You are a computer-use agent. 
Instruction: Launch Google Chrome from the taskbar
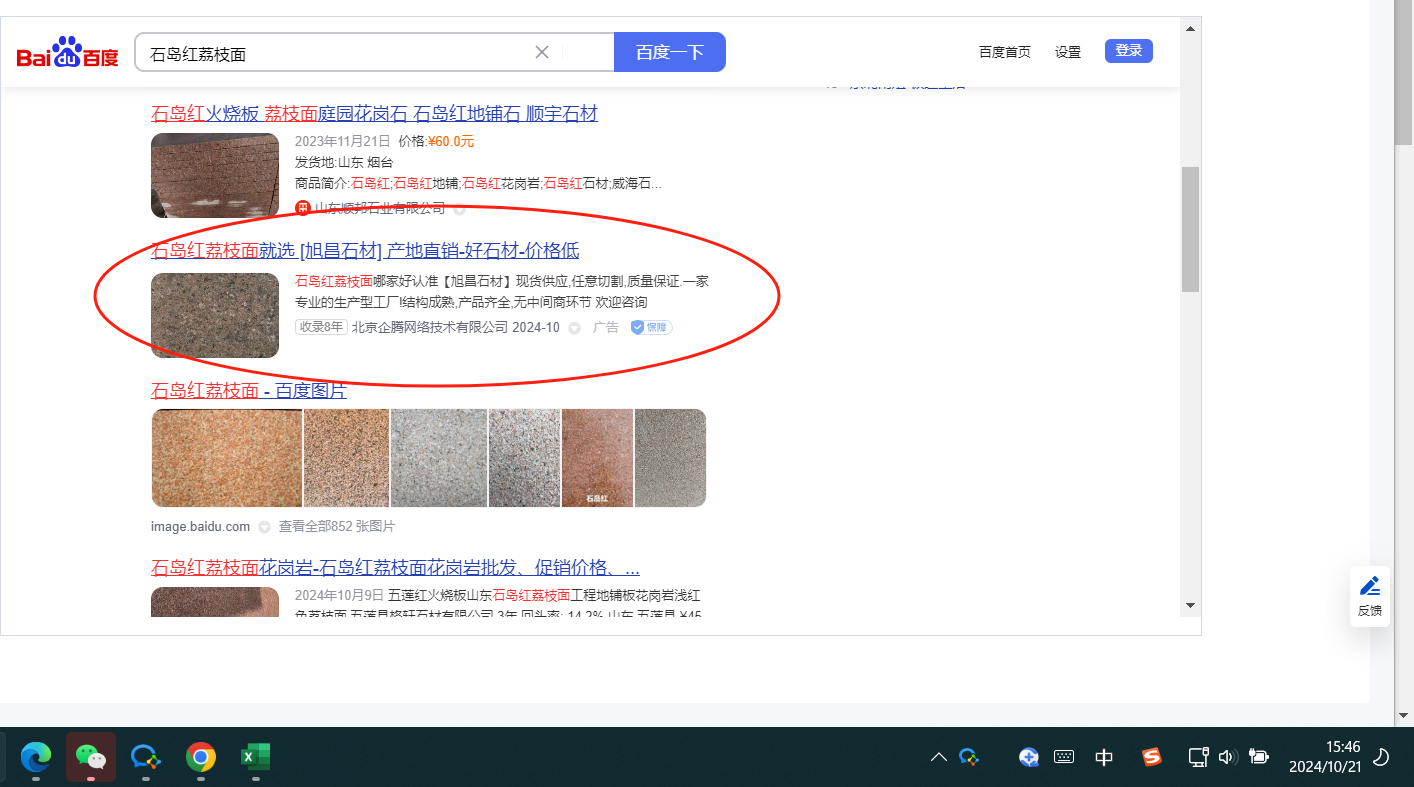click(x=201, y=757)
